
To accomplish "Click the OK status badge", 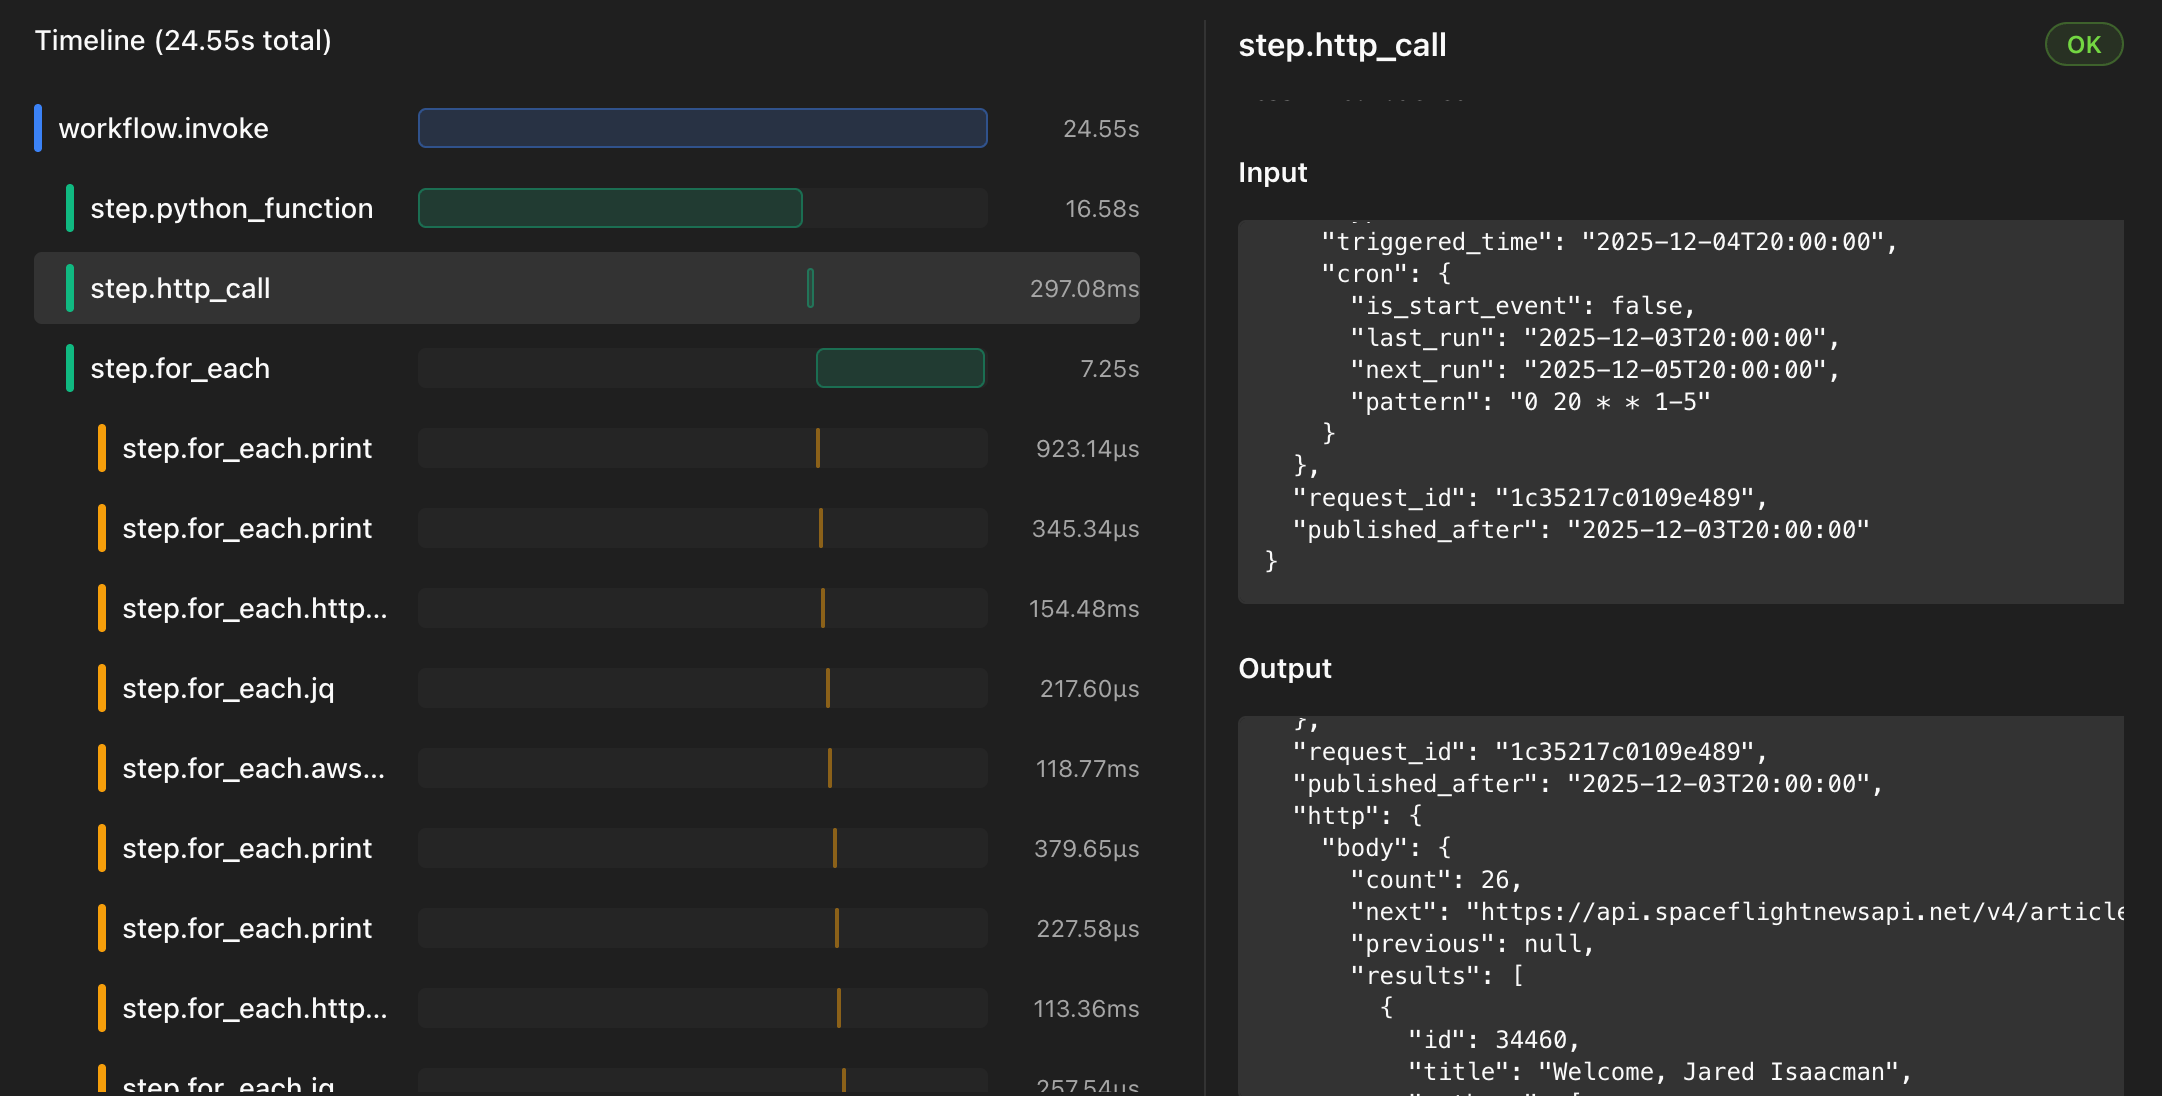I will coord(2083,44).
